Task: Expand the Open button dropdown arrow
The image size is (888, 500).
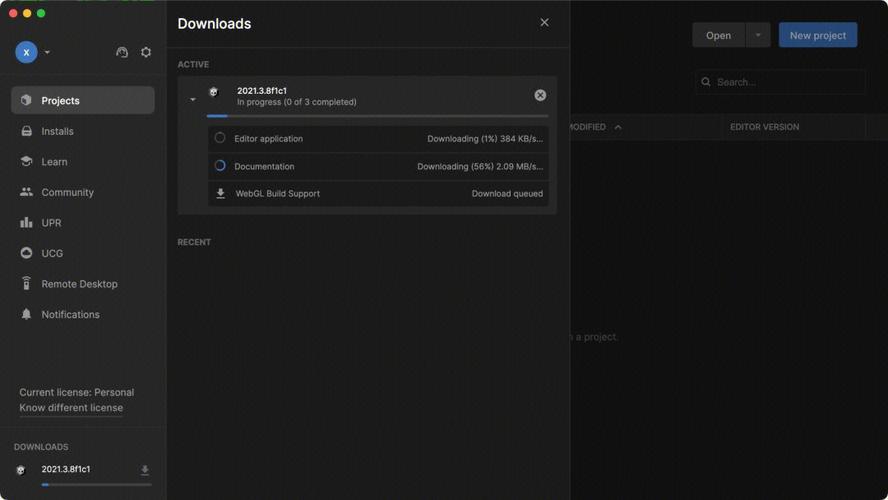Action: pyautogui.click(x=758, y=35)
